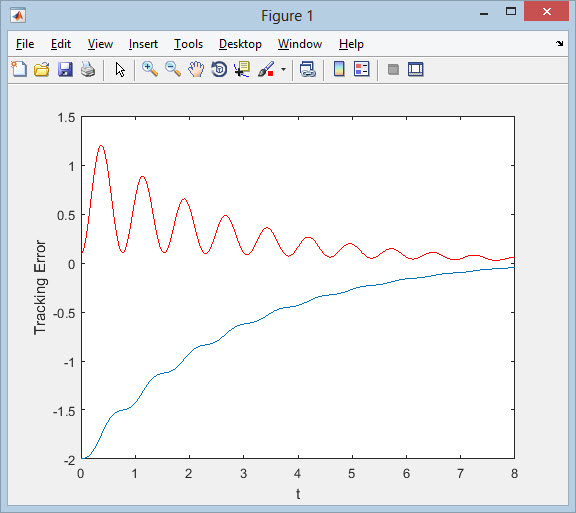Open the Tools menu

click(x=188, y=44)
